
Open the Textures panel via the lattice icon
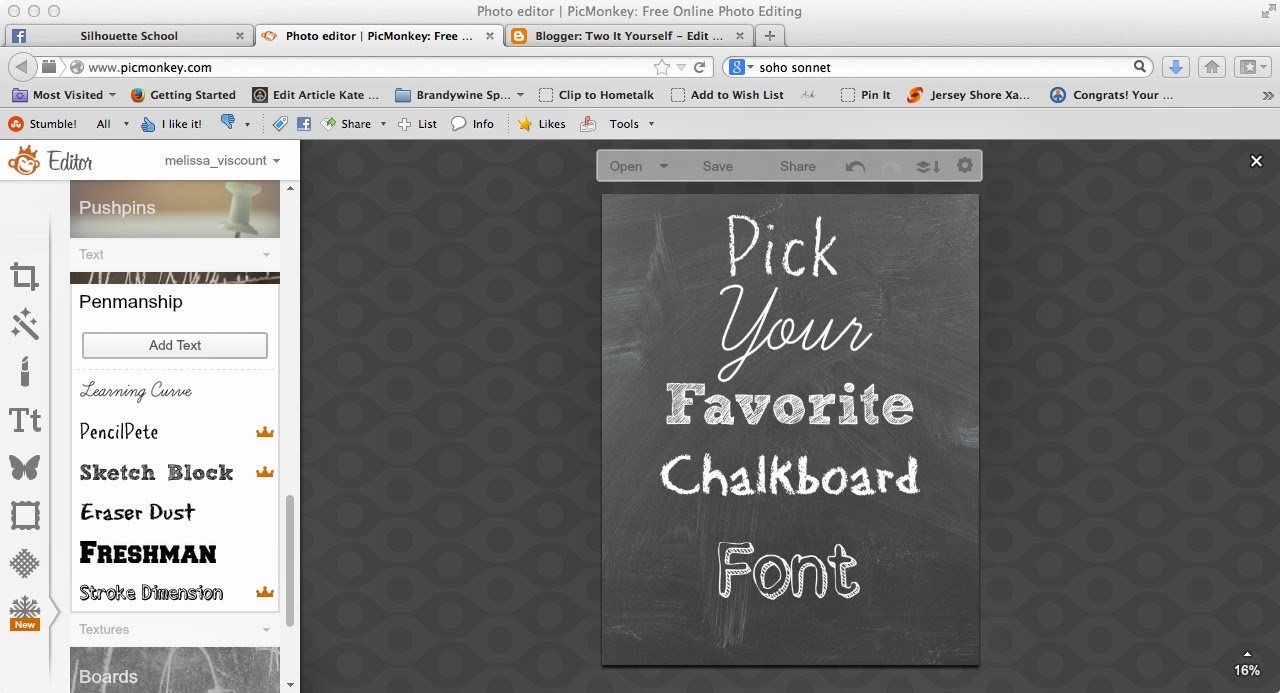tap(24, 563)
